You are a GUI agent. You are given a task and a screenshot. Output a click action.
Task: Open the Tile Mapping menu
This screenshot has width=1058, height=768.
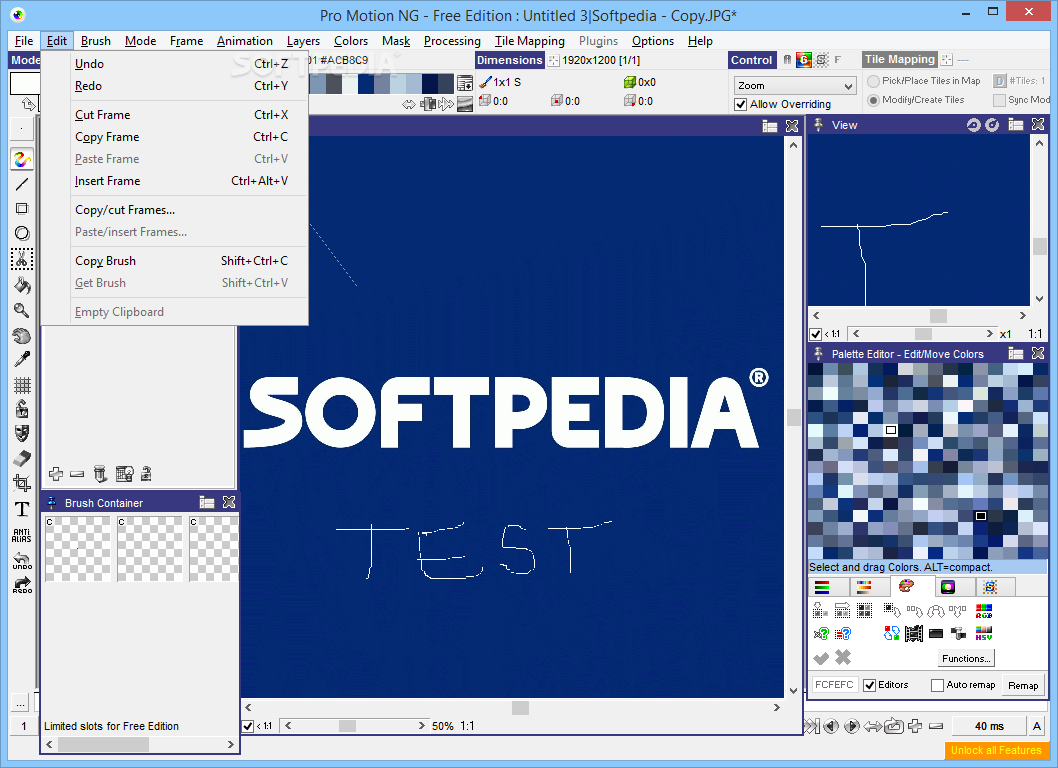click(530, 41)
